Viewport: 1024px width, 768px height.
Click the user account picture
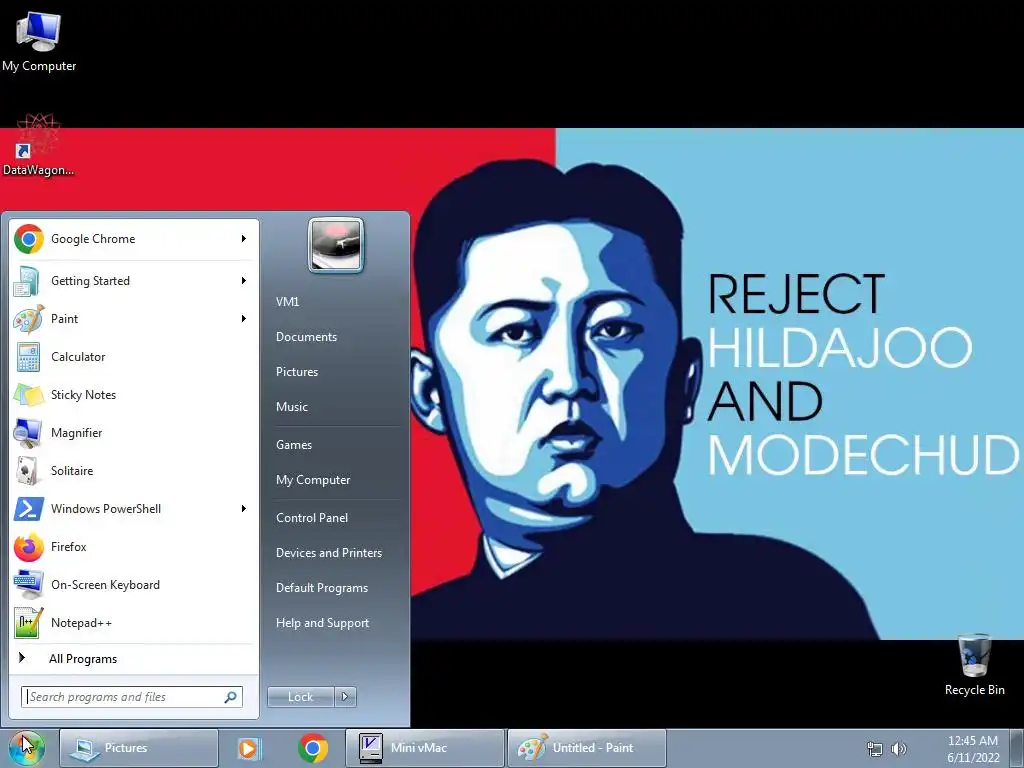(336, 244)
